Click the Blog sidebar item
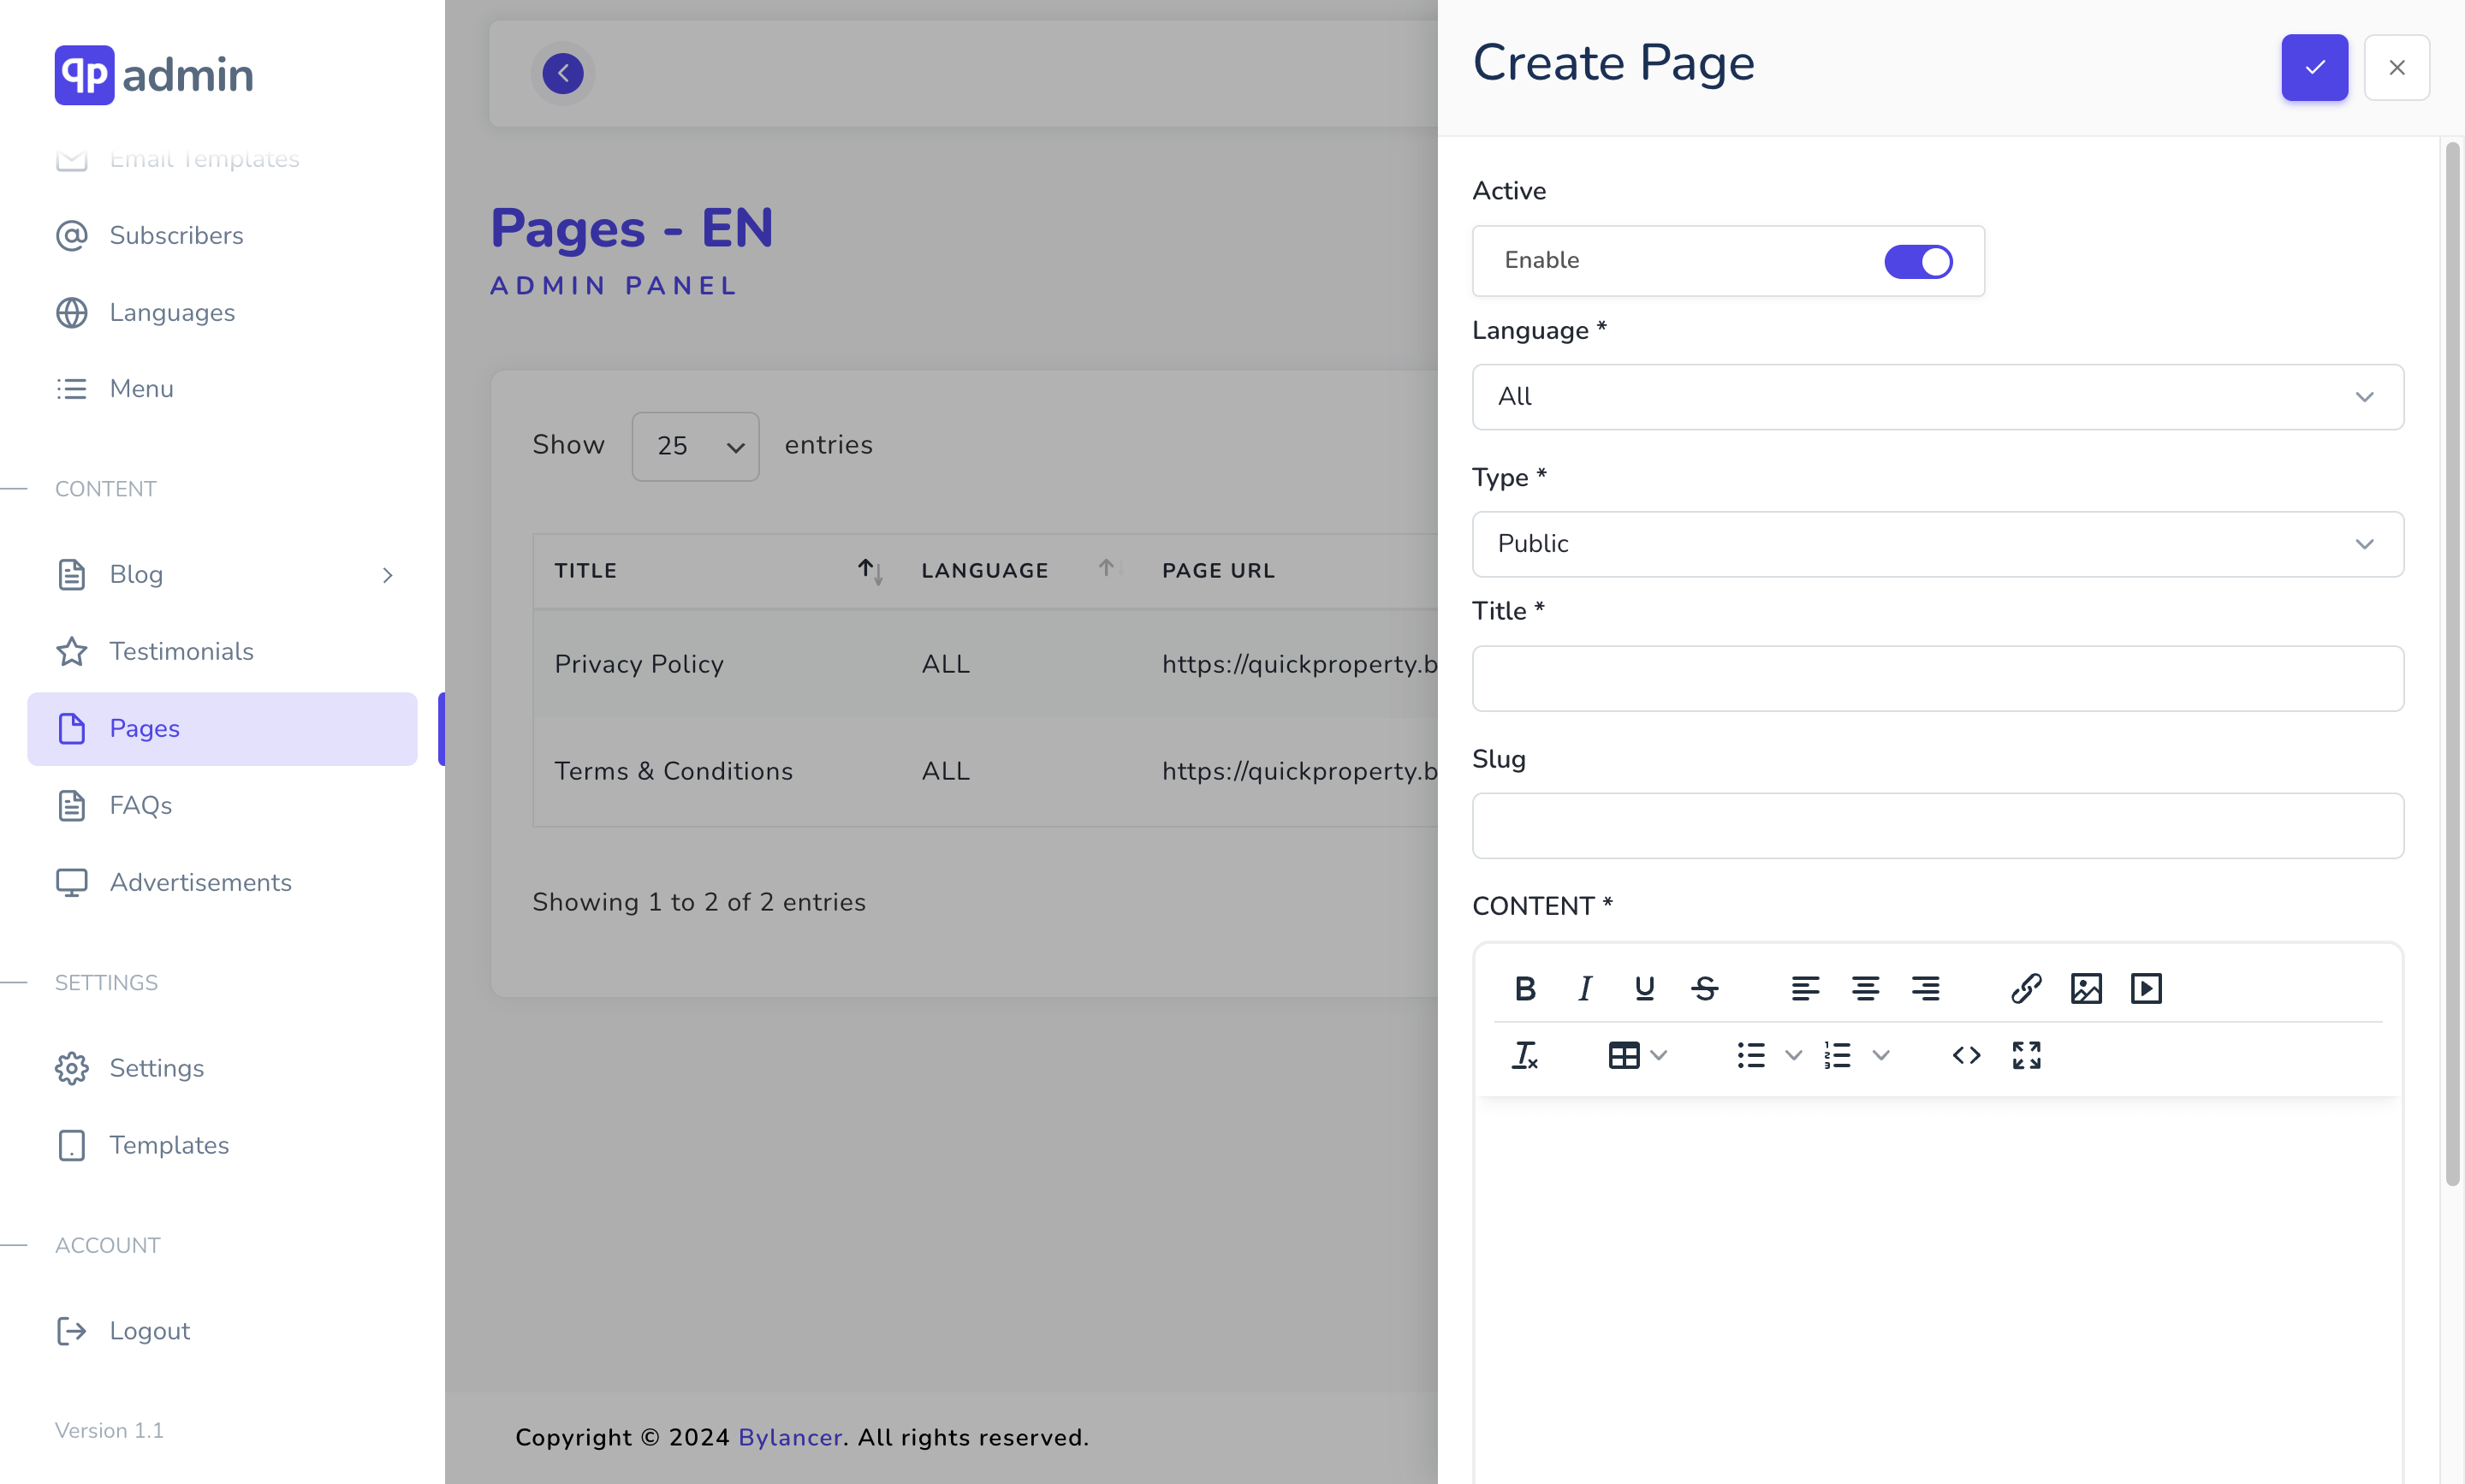This screenshot has width=2465, height=1484. click(x=222, y=575)
